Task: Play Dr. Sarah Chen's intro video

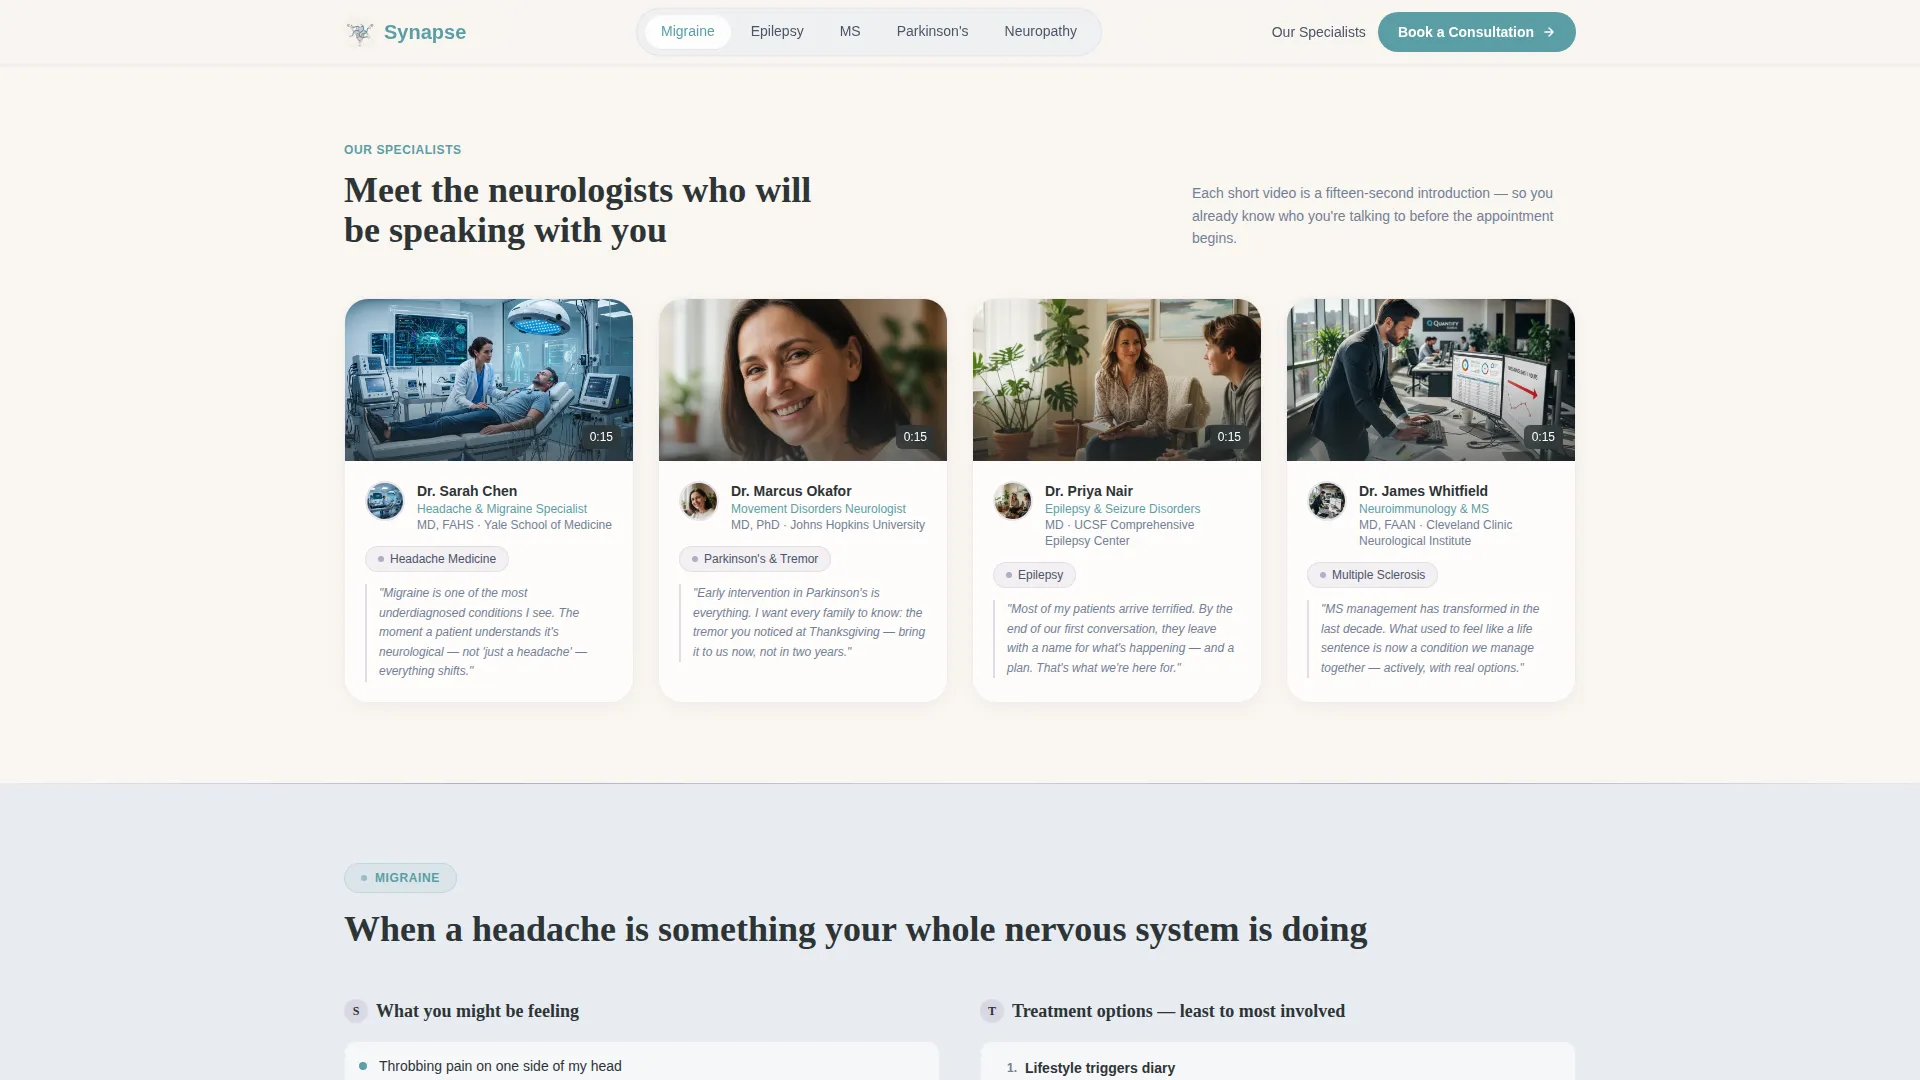Action: (489, 380)
